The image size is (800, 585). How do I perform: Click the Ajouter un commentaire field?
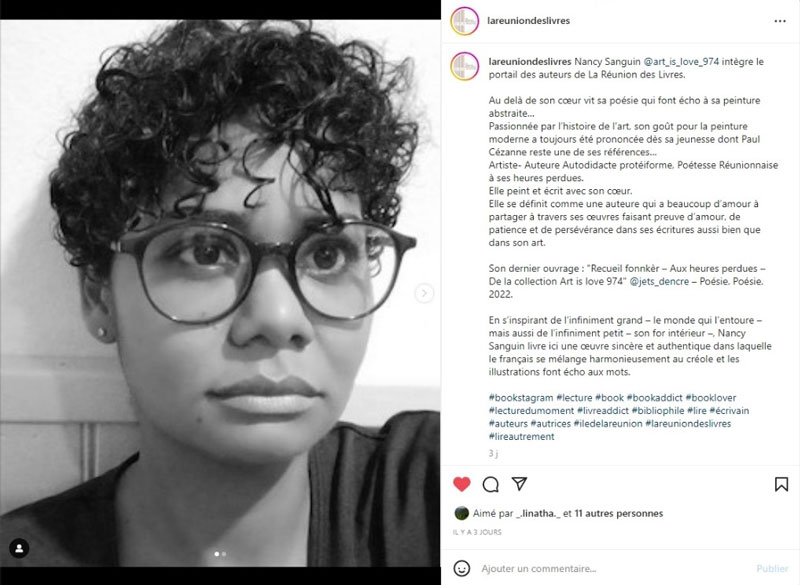point(612,568)
